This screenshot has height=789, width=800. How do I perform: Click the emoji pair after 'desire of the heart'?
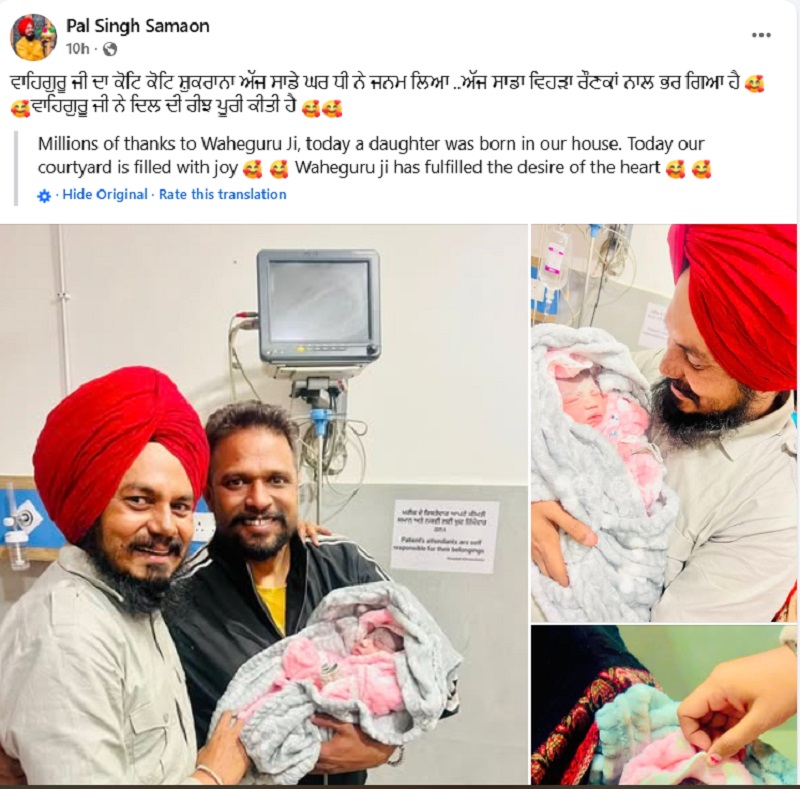(x=689, y=169)
